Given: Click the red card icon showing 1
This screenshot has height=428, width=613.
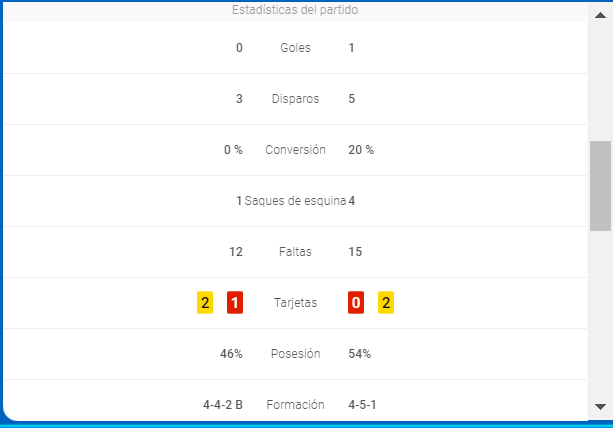Looking at the screenshot, I should coord(235,303).
